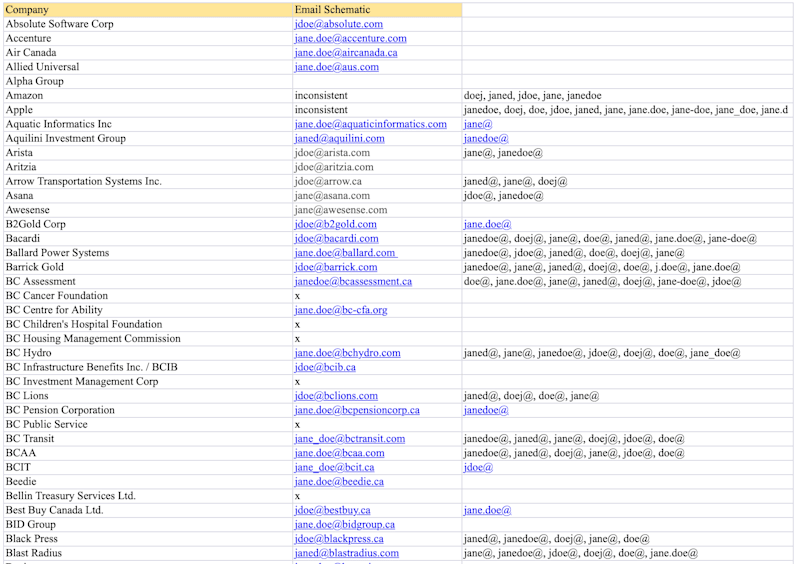Select the Ballard Power Systems cell
This screenshot has height=564, width=800.
click(148, 253)
